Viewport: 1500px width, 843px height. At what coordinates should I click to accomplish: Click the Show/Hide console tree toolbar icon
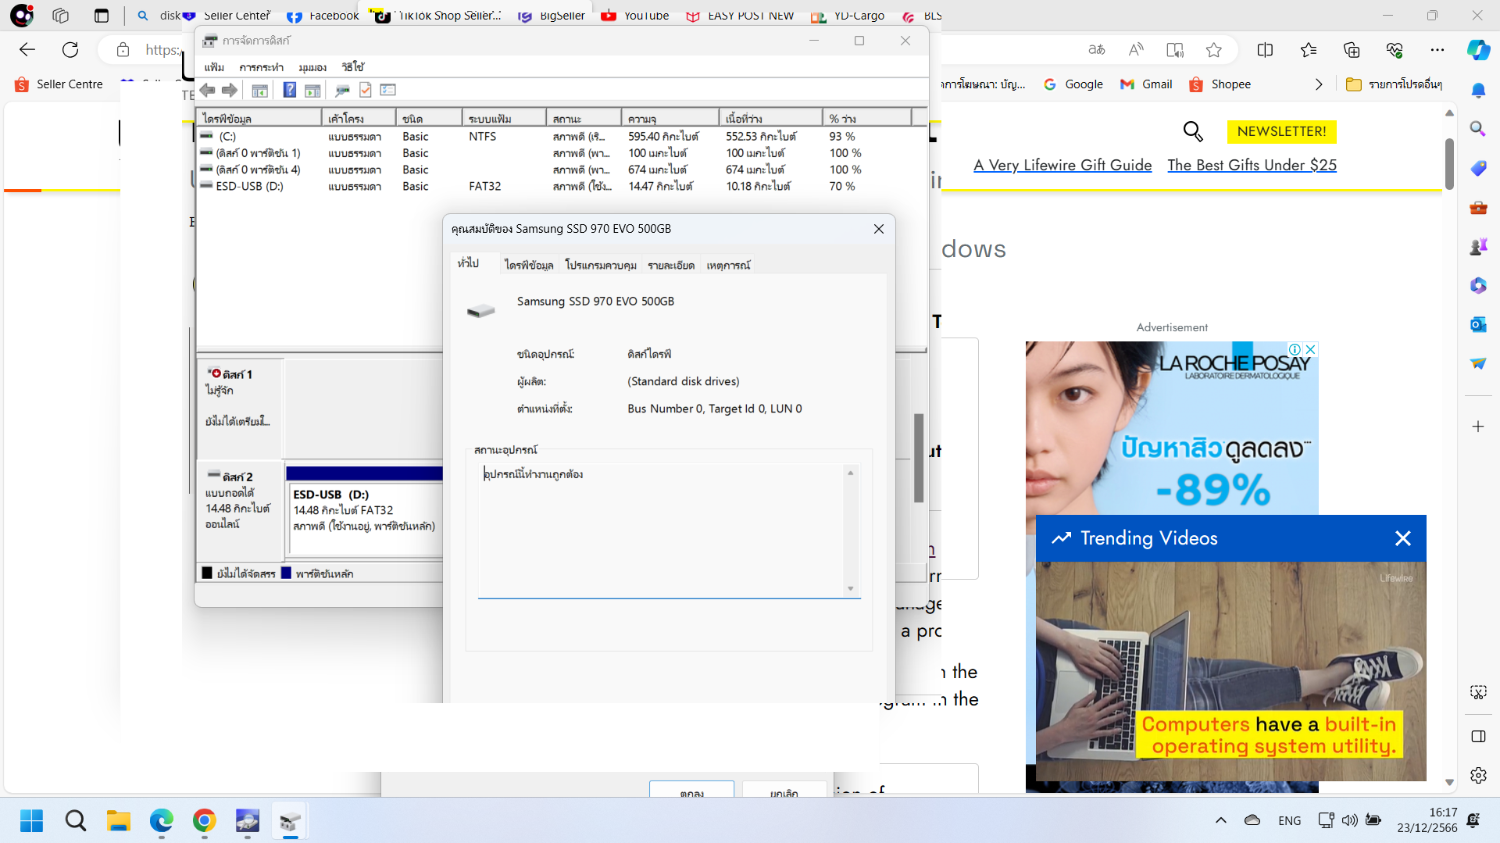pos(260,90)
